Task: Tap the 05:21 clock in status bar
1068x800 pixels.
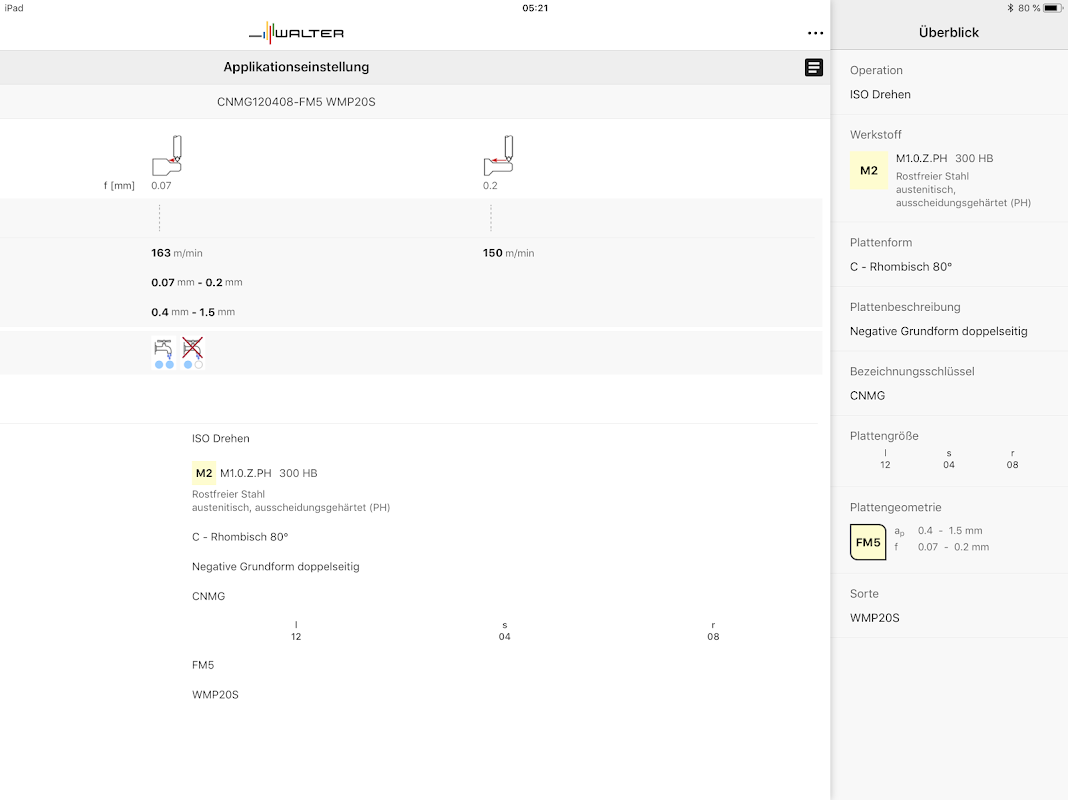Action: pyautogui.click(x=535, y=8)
